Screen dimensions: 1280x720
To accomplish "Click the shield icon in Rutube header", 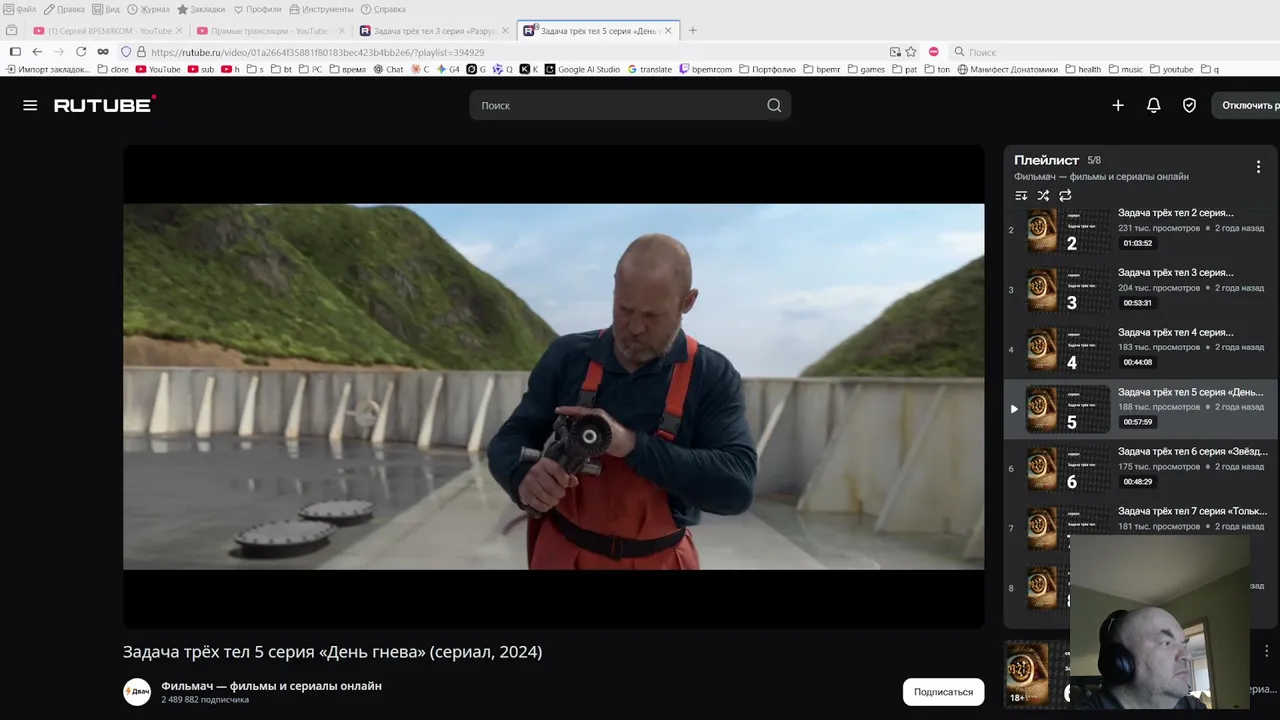I will click(1189, 105).
